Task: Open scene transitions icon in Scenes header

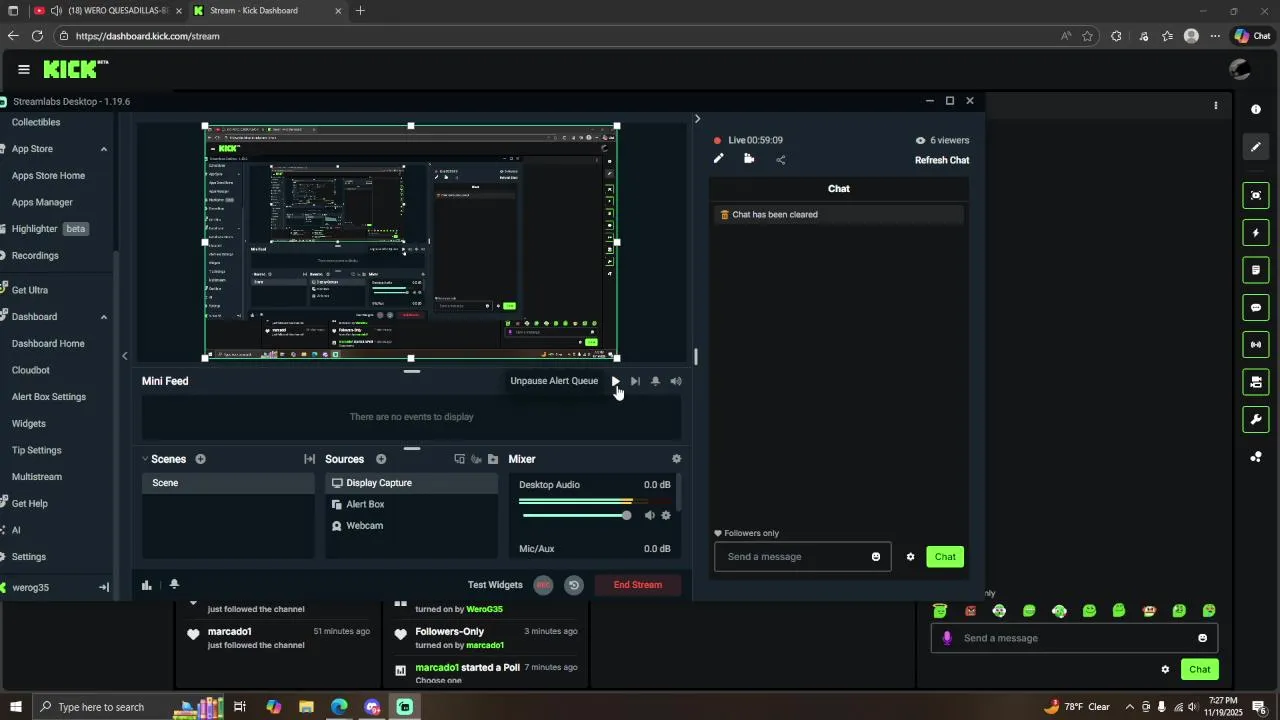Action: 309,459
